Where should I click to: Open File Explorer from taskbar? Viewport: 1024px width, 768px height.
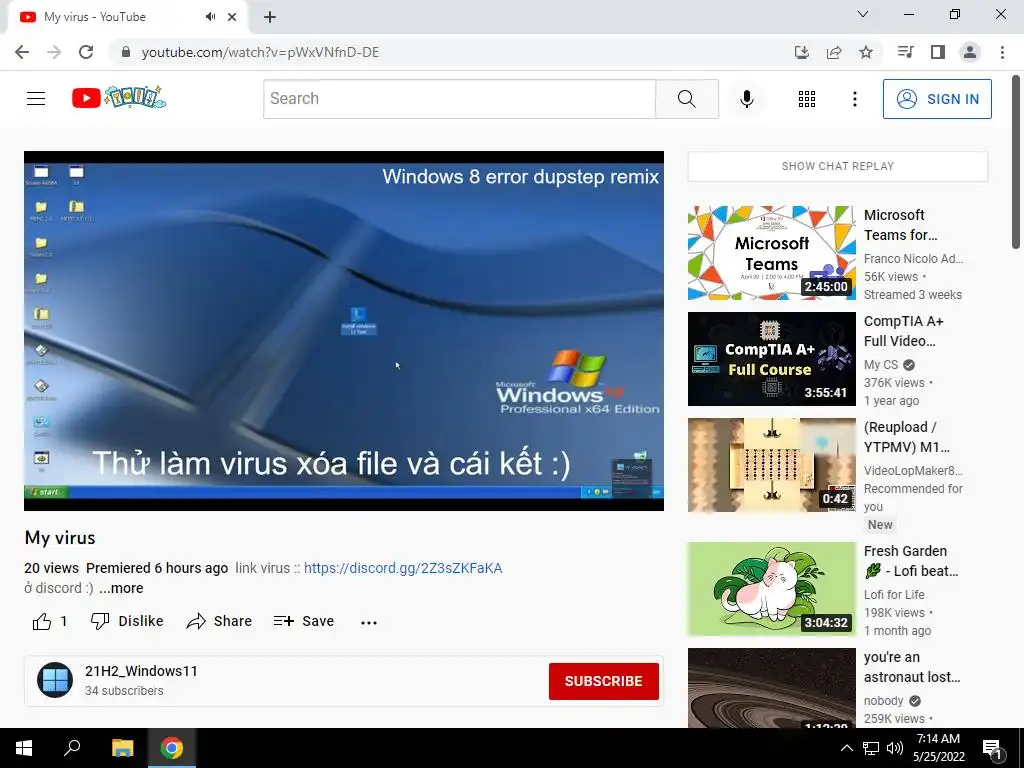click(122, 748)
